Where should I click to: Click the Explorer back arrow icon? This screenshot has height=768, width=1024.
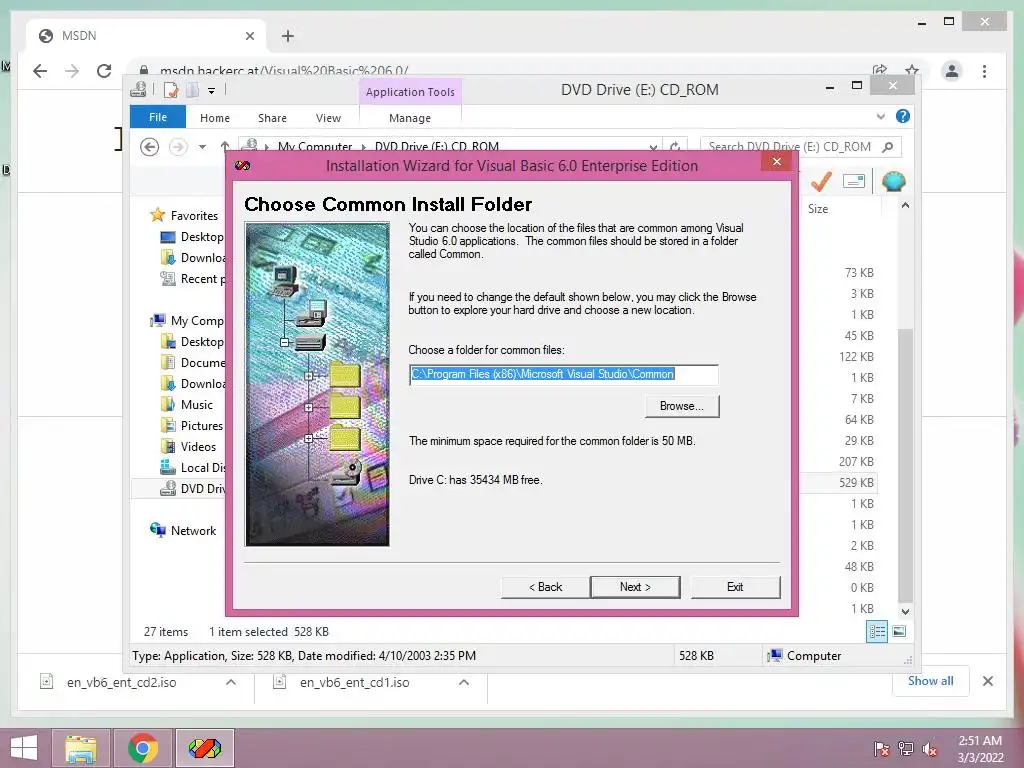(x=150, y=147)
